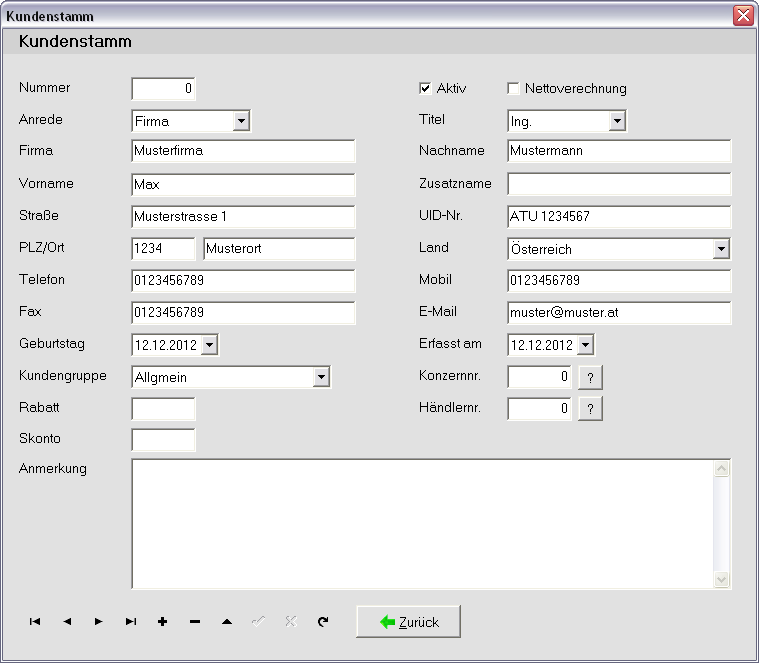759x663 pixels.
Task: Cancel edit X icon in navigator
Action: click(290, 621)
